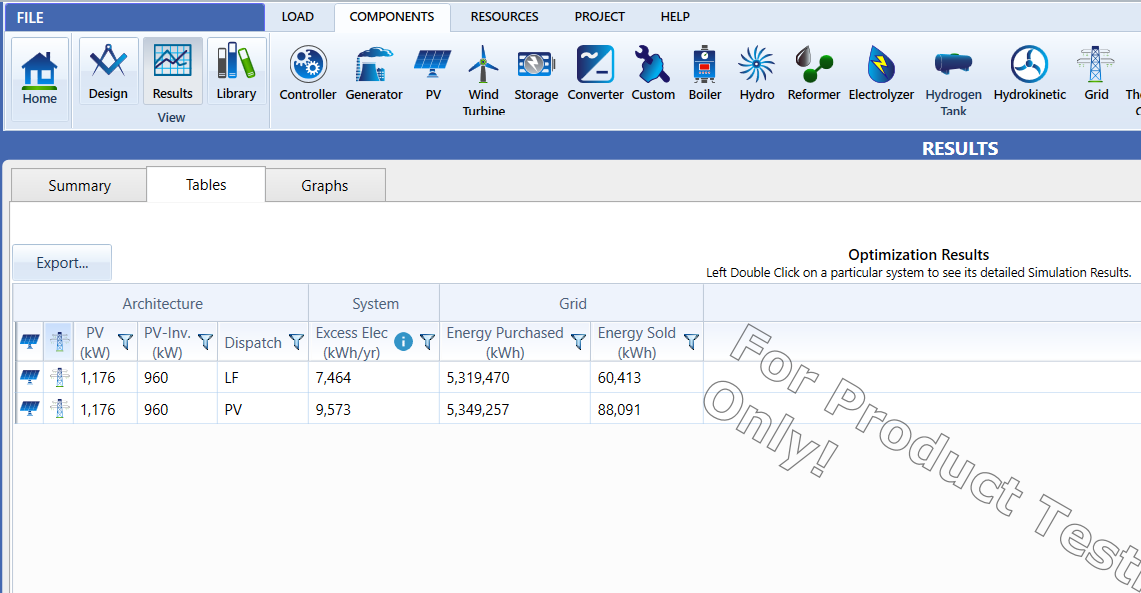This screenshot has width=1141, height=593.
Task: Open the RESOURCES ribbon tab
Action: 504,17
